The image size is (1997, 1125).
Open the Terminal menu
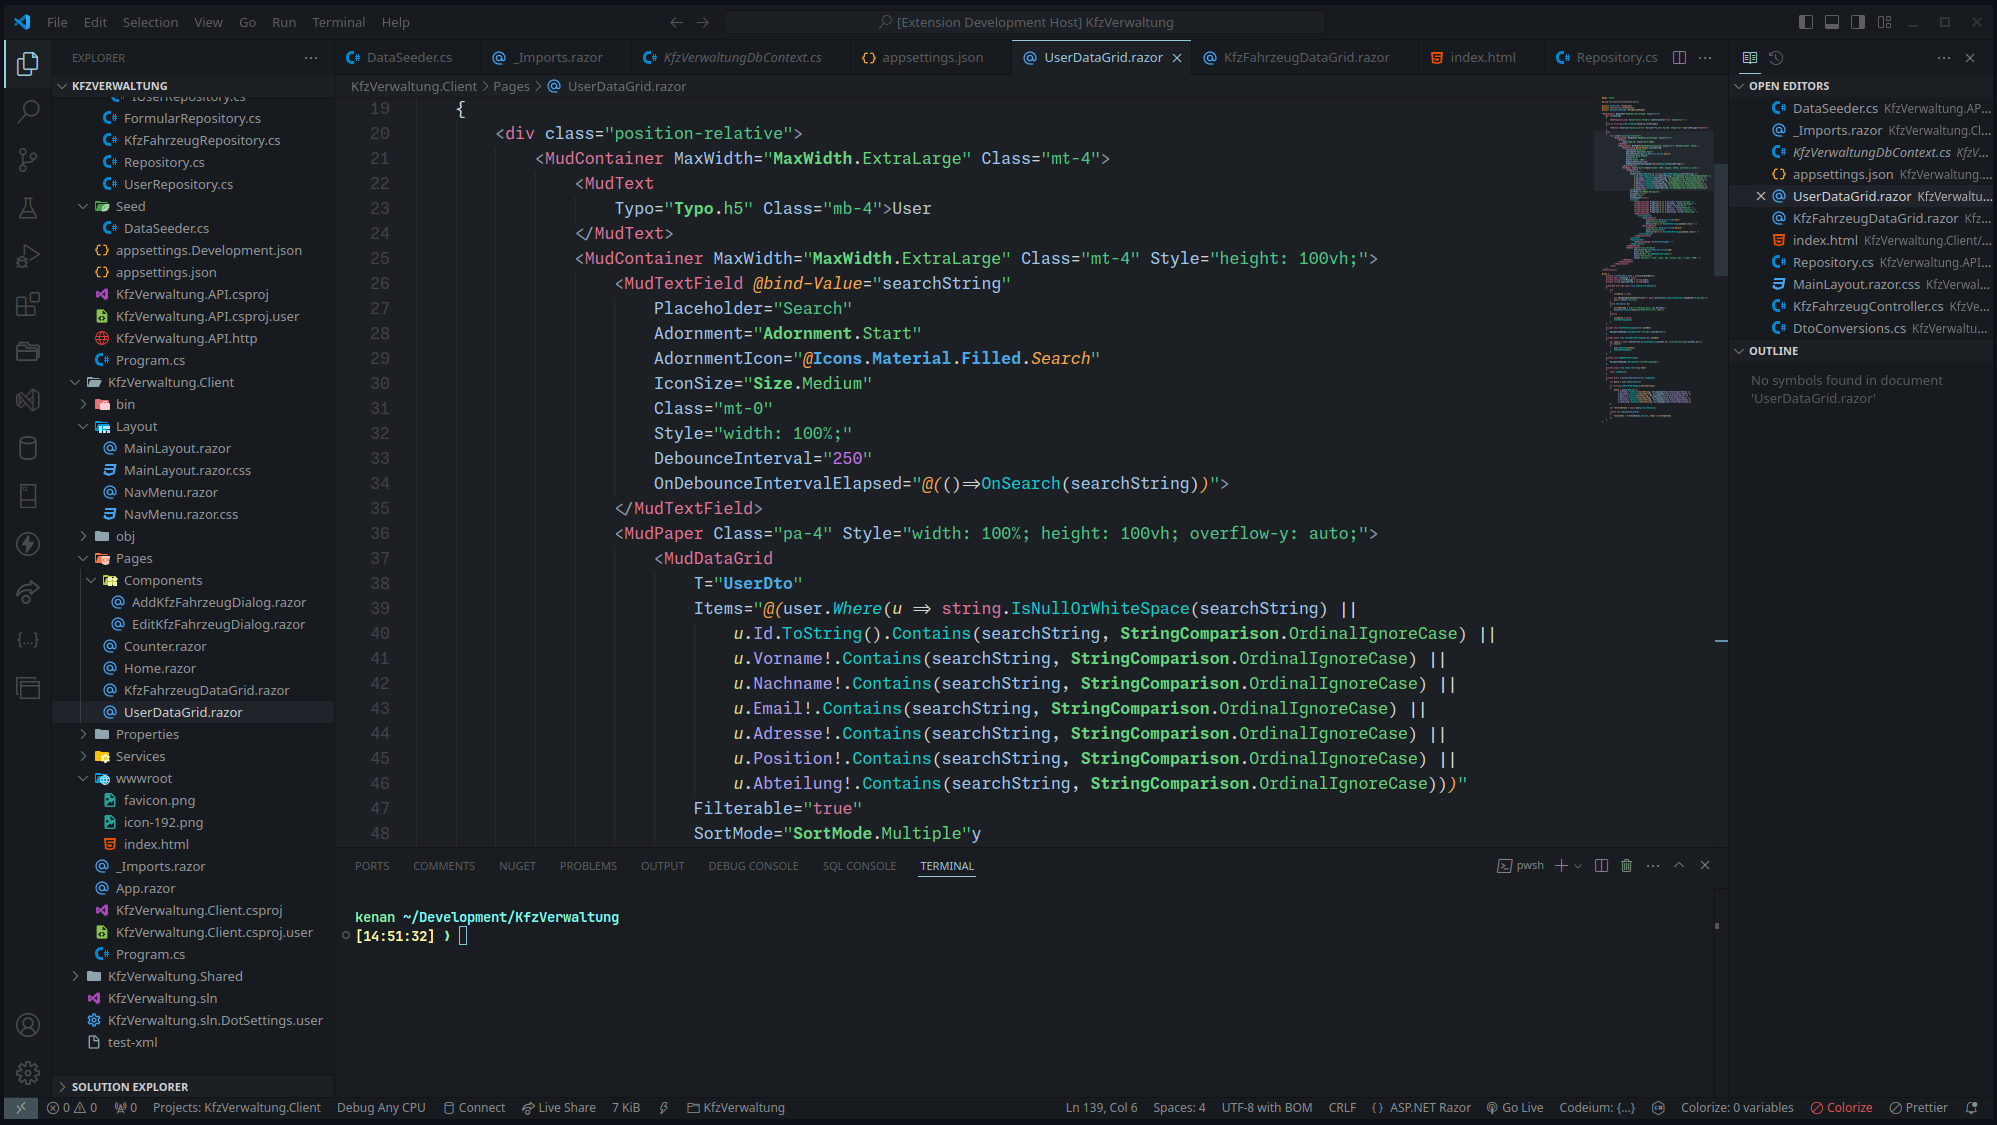338,22
